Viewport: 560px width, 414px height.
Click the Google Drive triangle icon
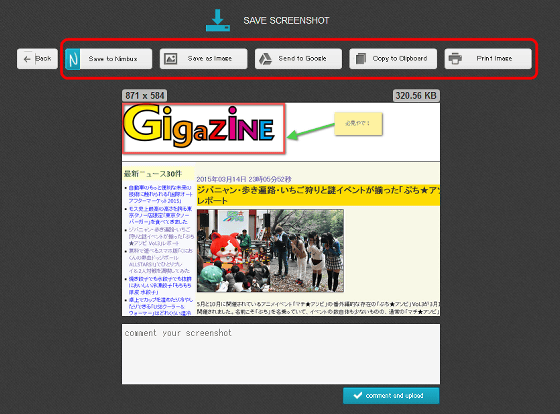tap(265, 59)
